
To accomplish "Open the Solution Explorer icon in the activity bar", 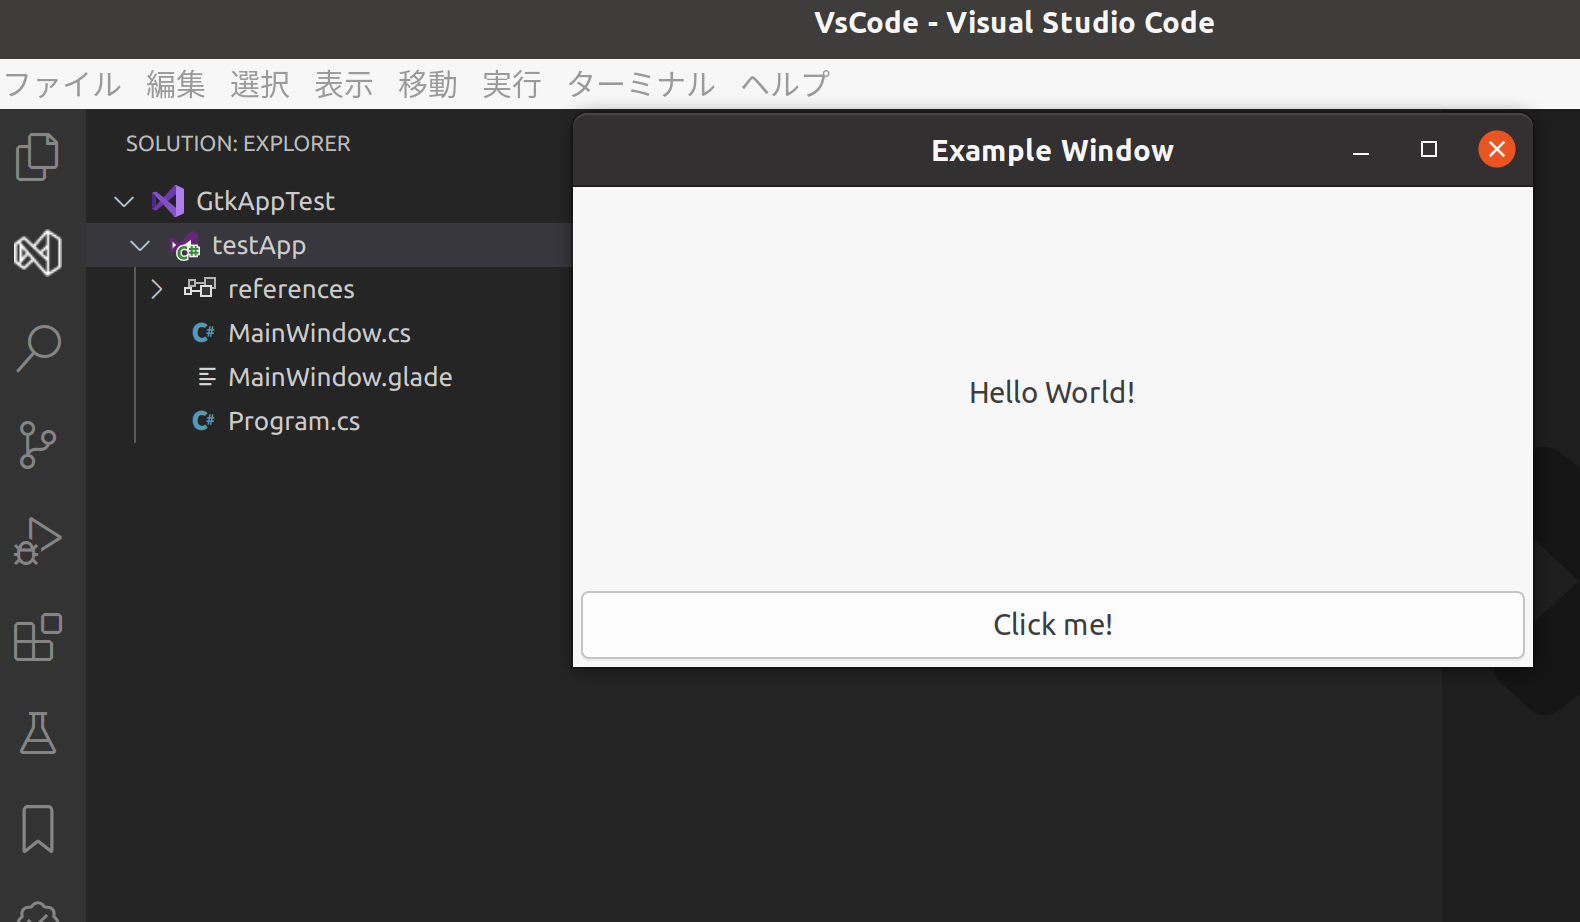I will 37,253.
